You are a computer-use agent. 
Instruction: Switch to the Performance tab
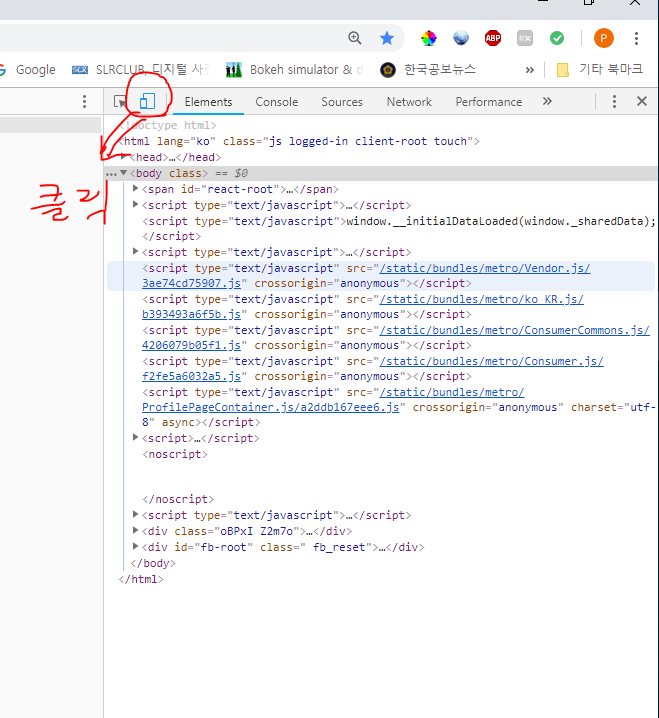489,102
